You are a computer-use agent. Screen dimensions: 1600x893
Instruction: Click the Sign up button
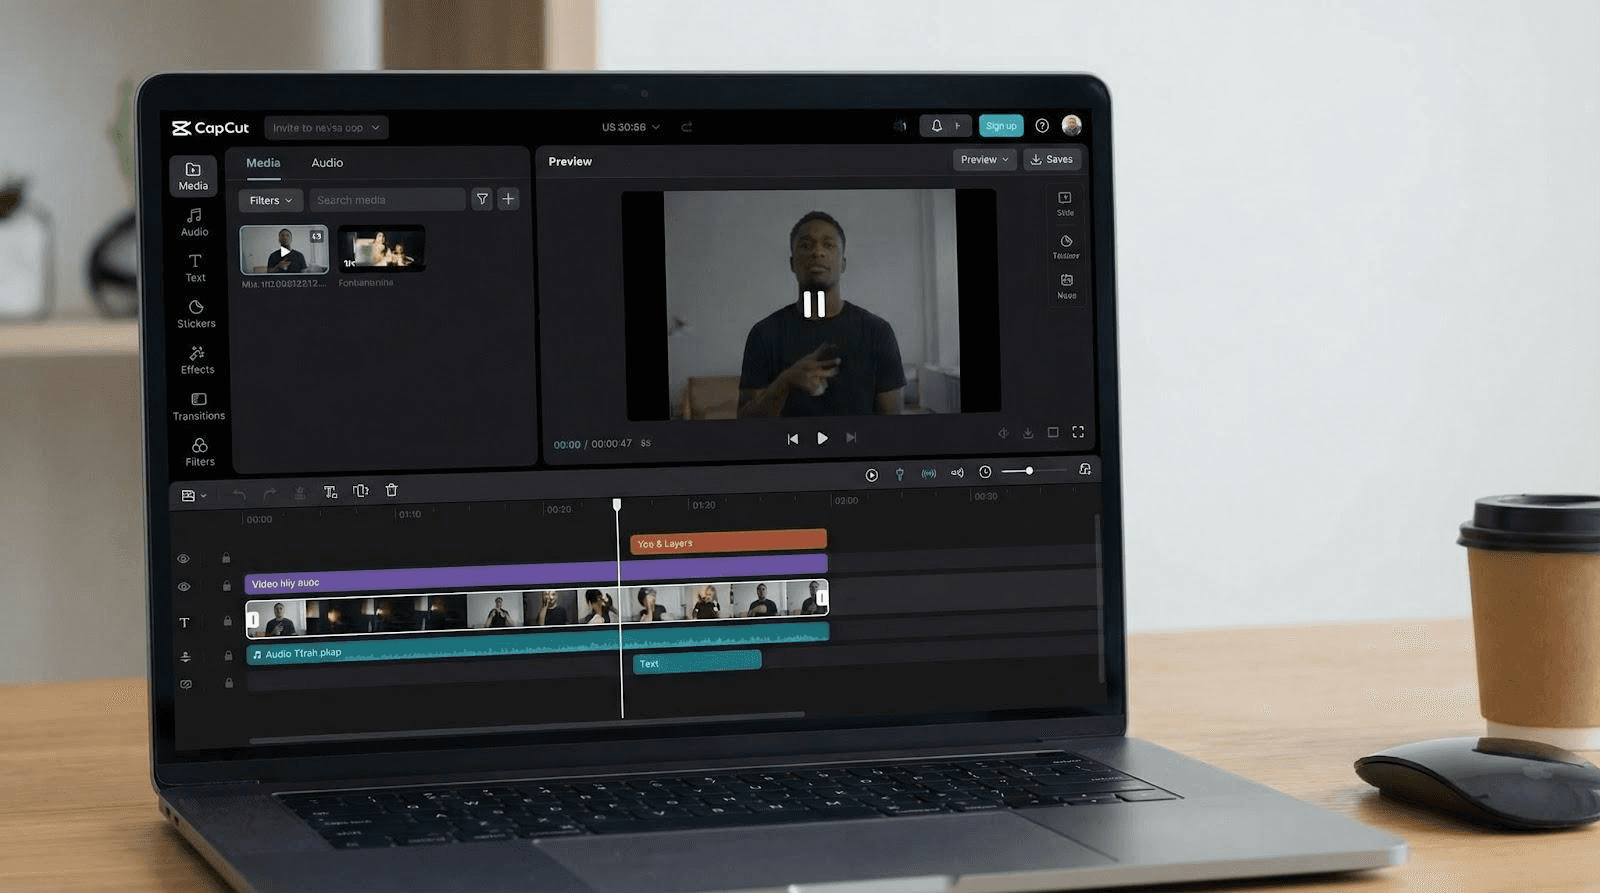coord(1001,126)
